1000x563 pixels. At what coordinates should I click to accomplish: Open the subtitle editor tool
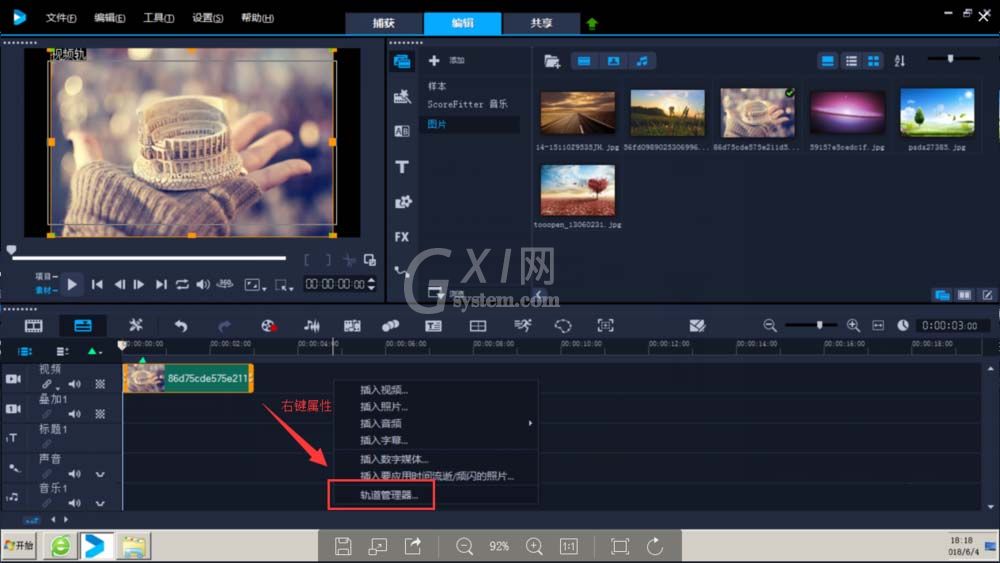pos(433,326)
